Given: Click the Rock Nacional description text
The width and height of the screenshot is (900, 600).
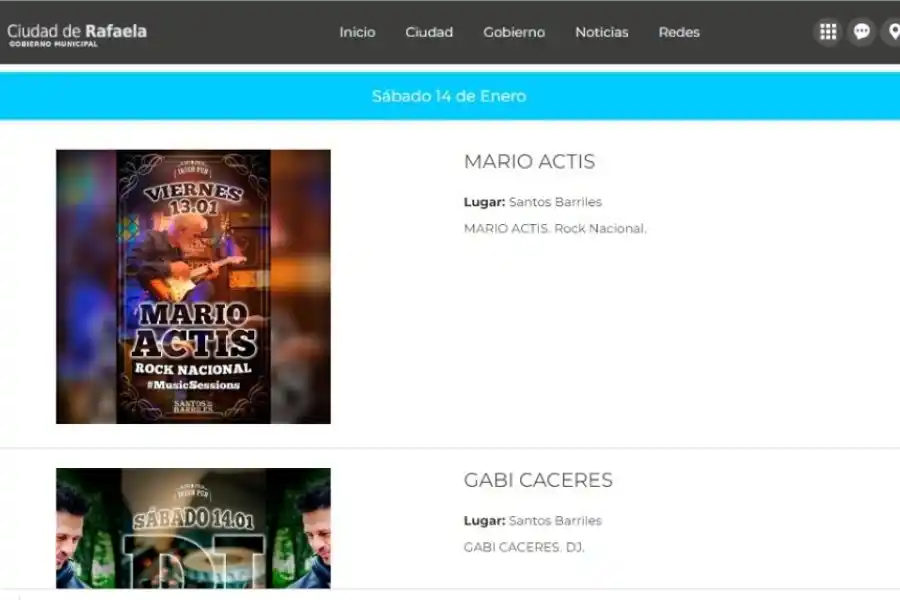Looking at the screenshot, I should pyautogui.click(x=554, y=228).
